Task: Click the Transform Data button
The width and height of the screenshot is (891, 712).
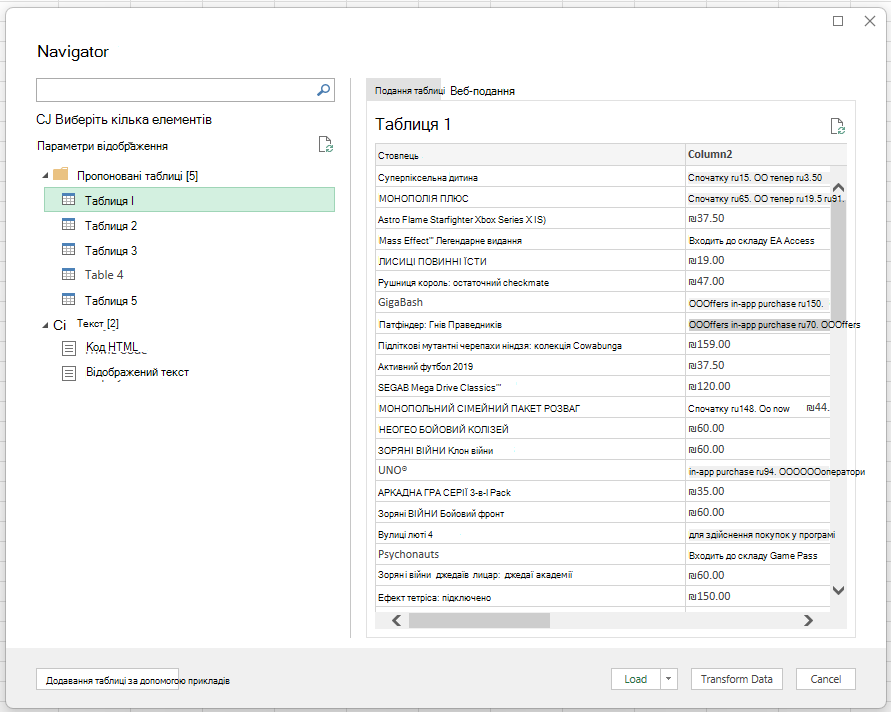Action: pyautogui.click(x=736, y=679)
